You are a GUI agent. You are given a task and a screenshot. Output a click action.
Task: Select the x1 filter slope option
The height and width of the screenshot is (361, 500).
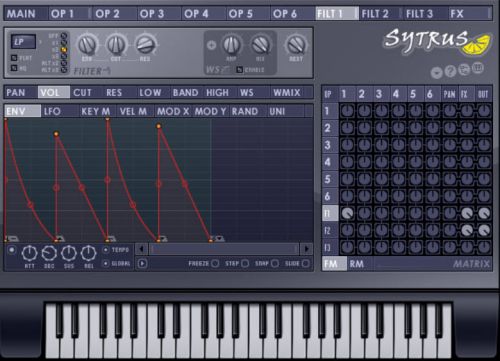click(64, 43)
